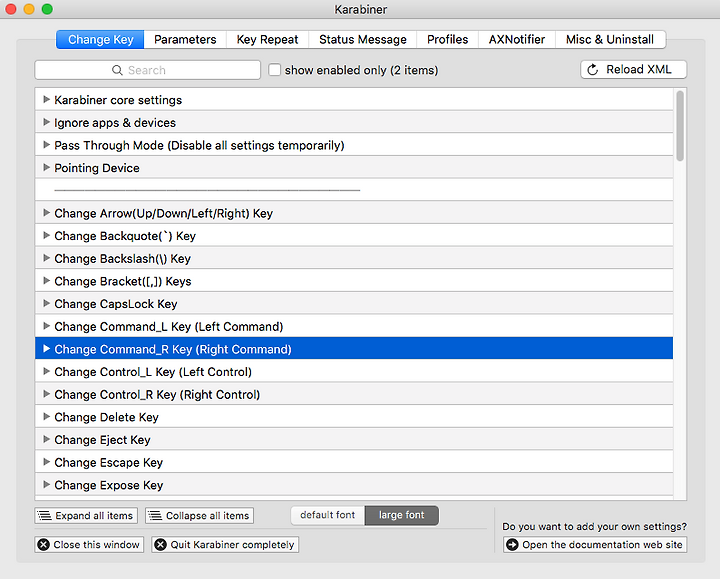The image size is (720, 579).
Task: Switch to the Profiles tab
Action: tap(448, 39)
